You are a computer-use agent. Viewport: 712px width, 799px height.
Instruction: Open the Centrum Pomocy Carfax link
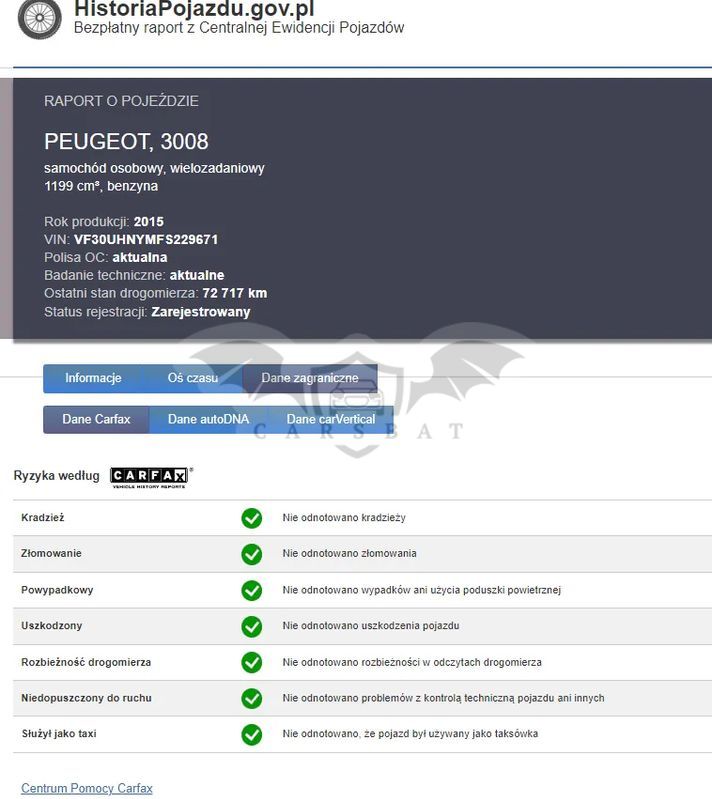87,788
